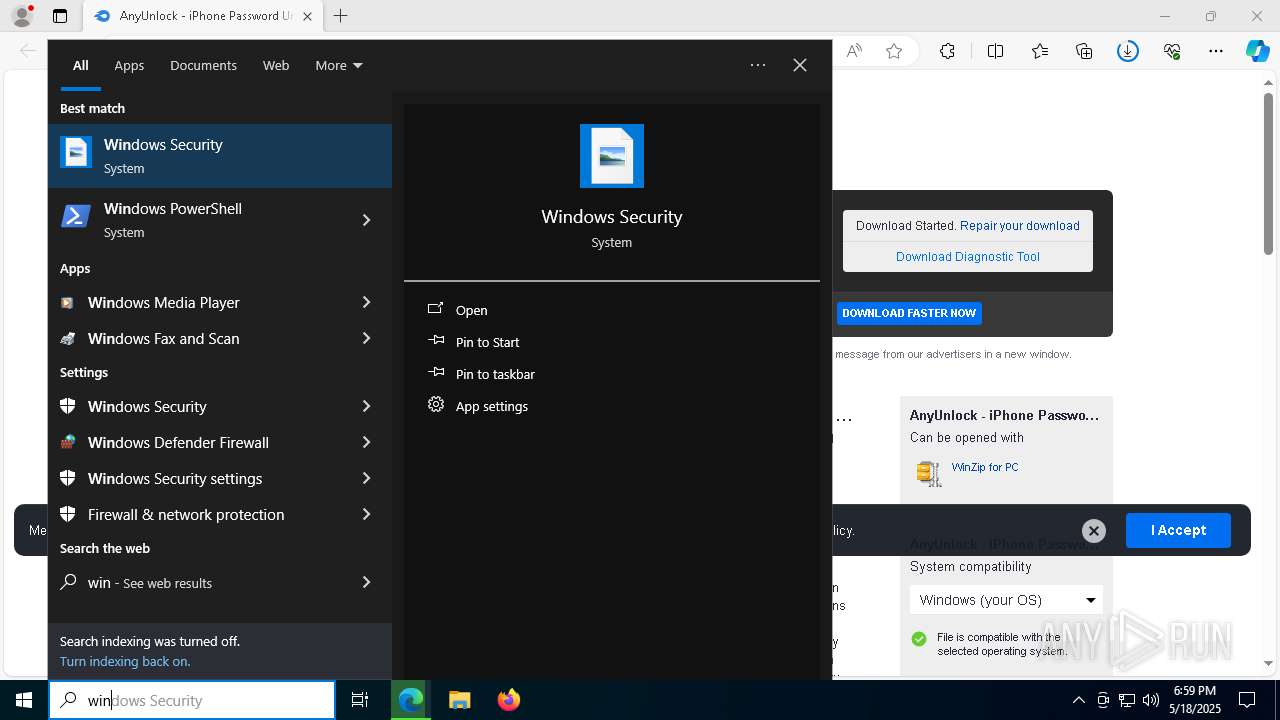This screenshot has width=1280, height=720.
Task: Switch to Documents search tab
Action: click(203, 65)
